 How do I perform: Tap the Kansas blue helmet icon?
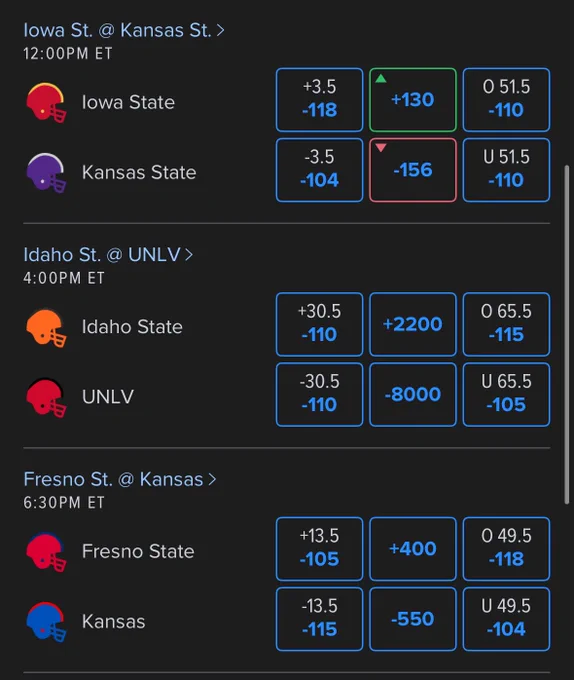(x=46, y=621)
